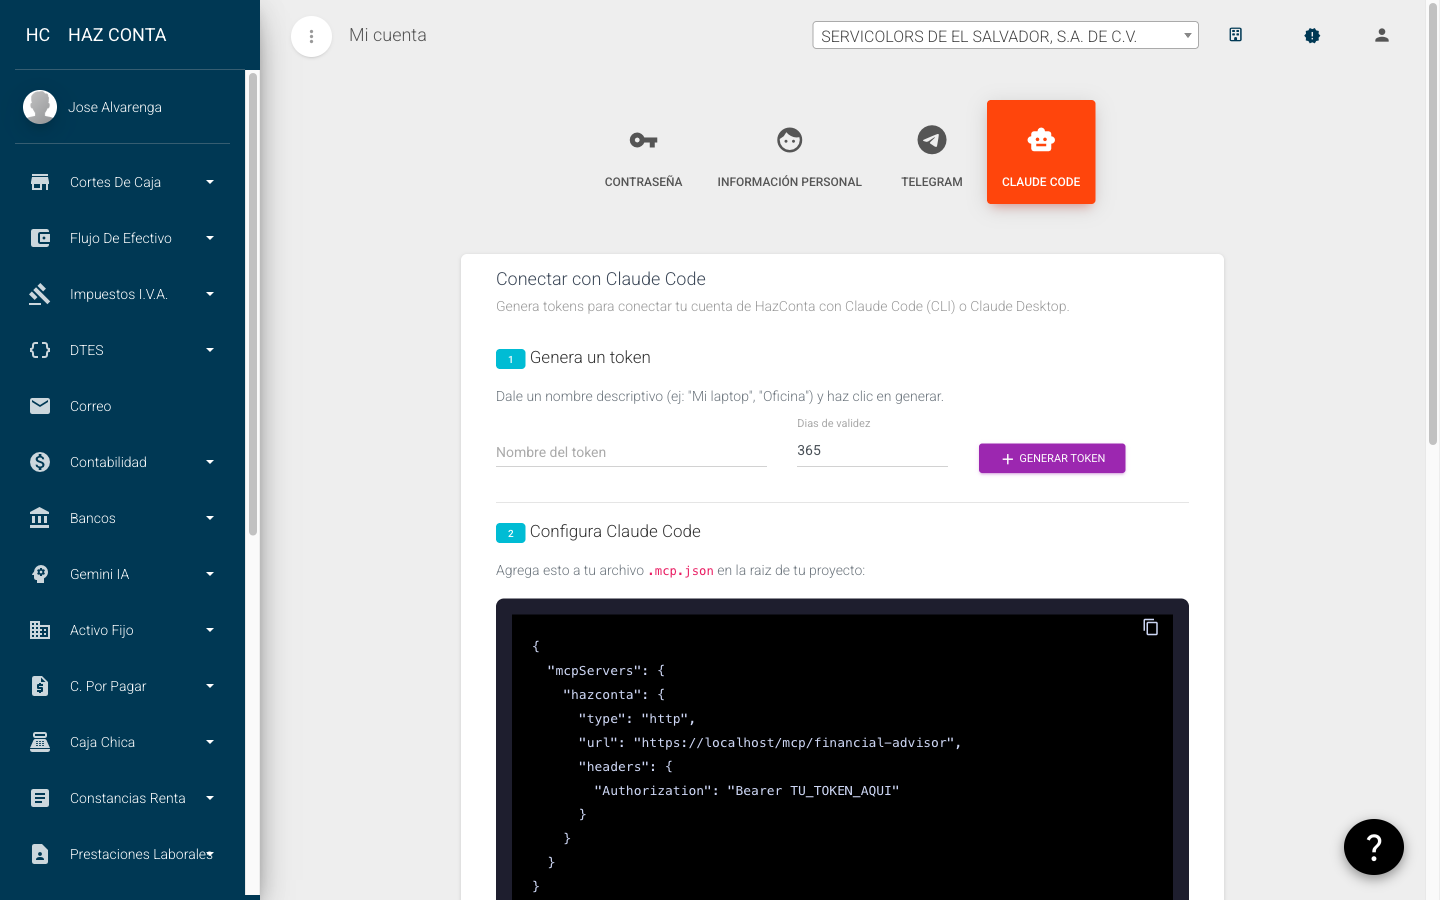Click the building icon in the top bar
The image size is (1440, 900).
[1236, 35]
